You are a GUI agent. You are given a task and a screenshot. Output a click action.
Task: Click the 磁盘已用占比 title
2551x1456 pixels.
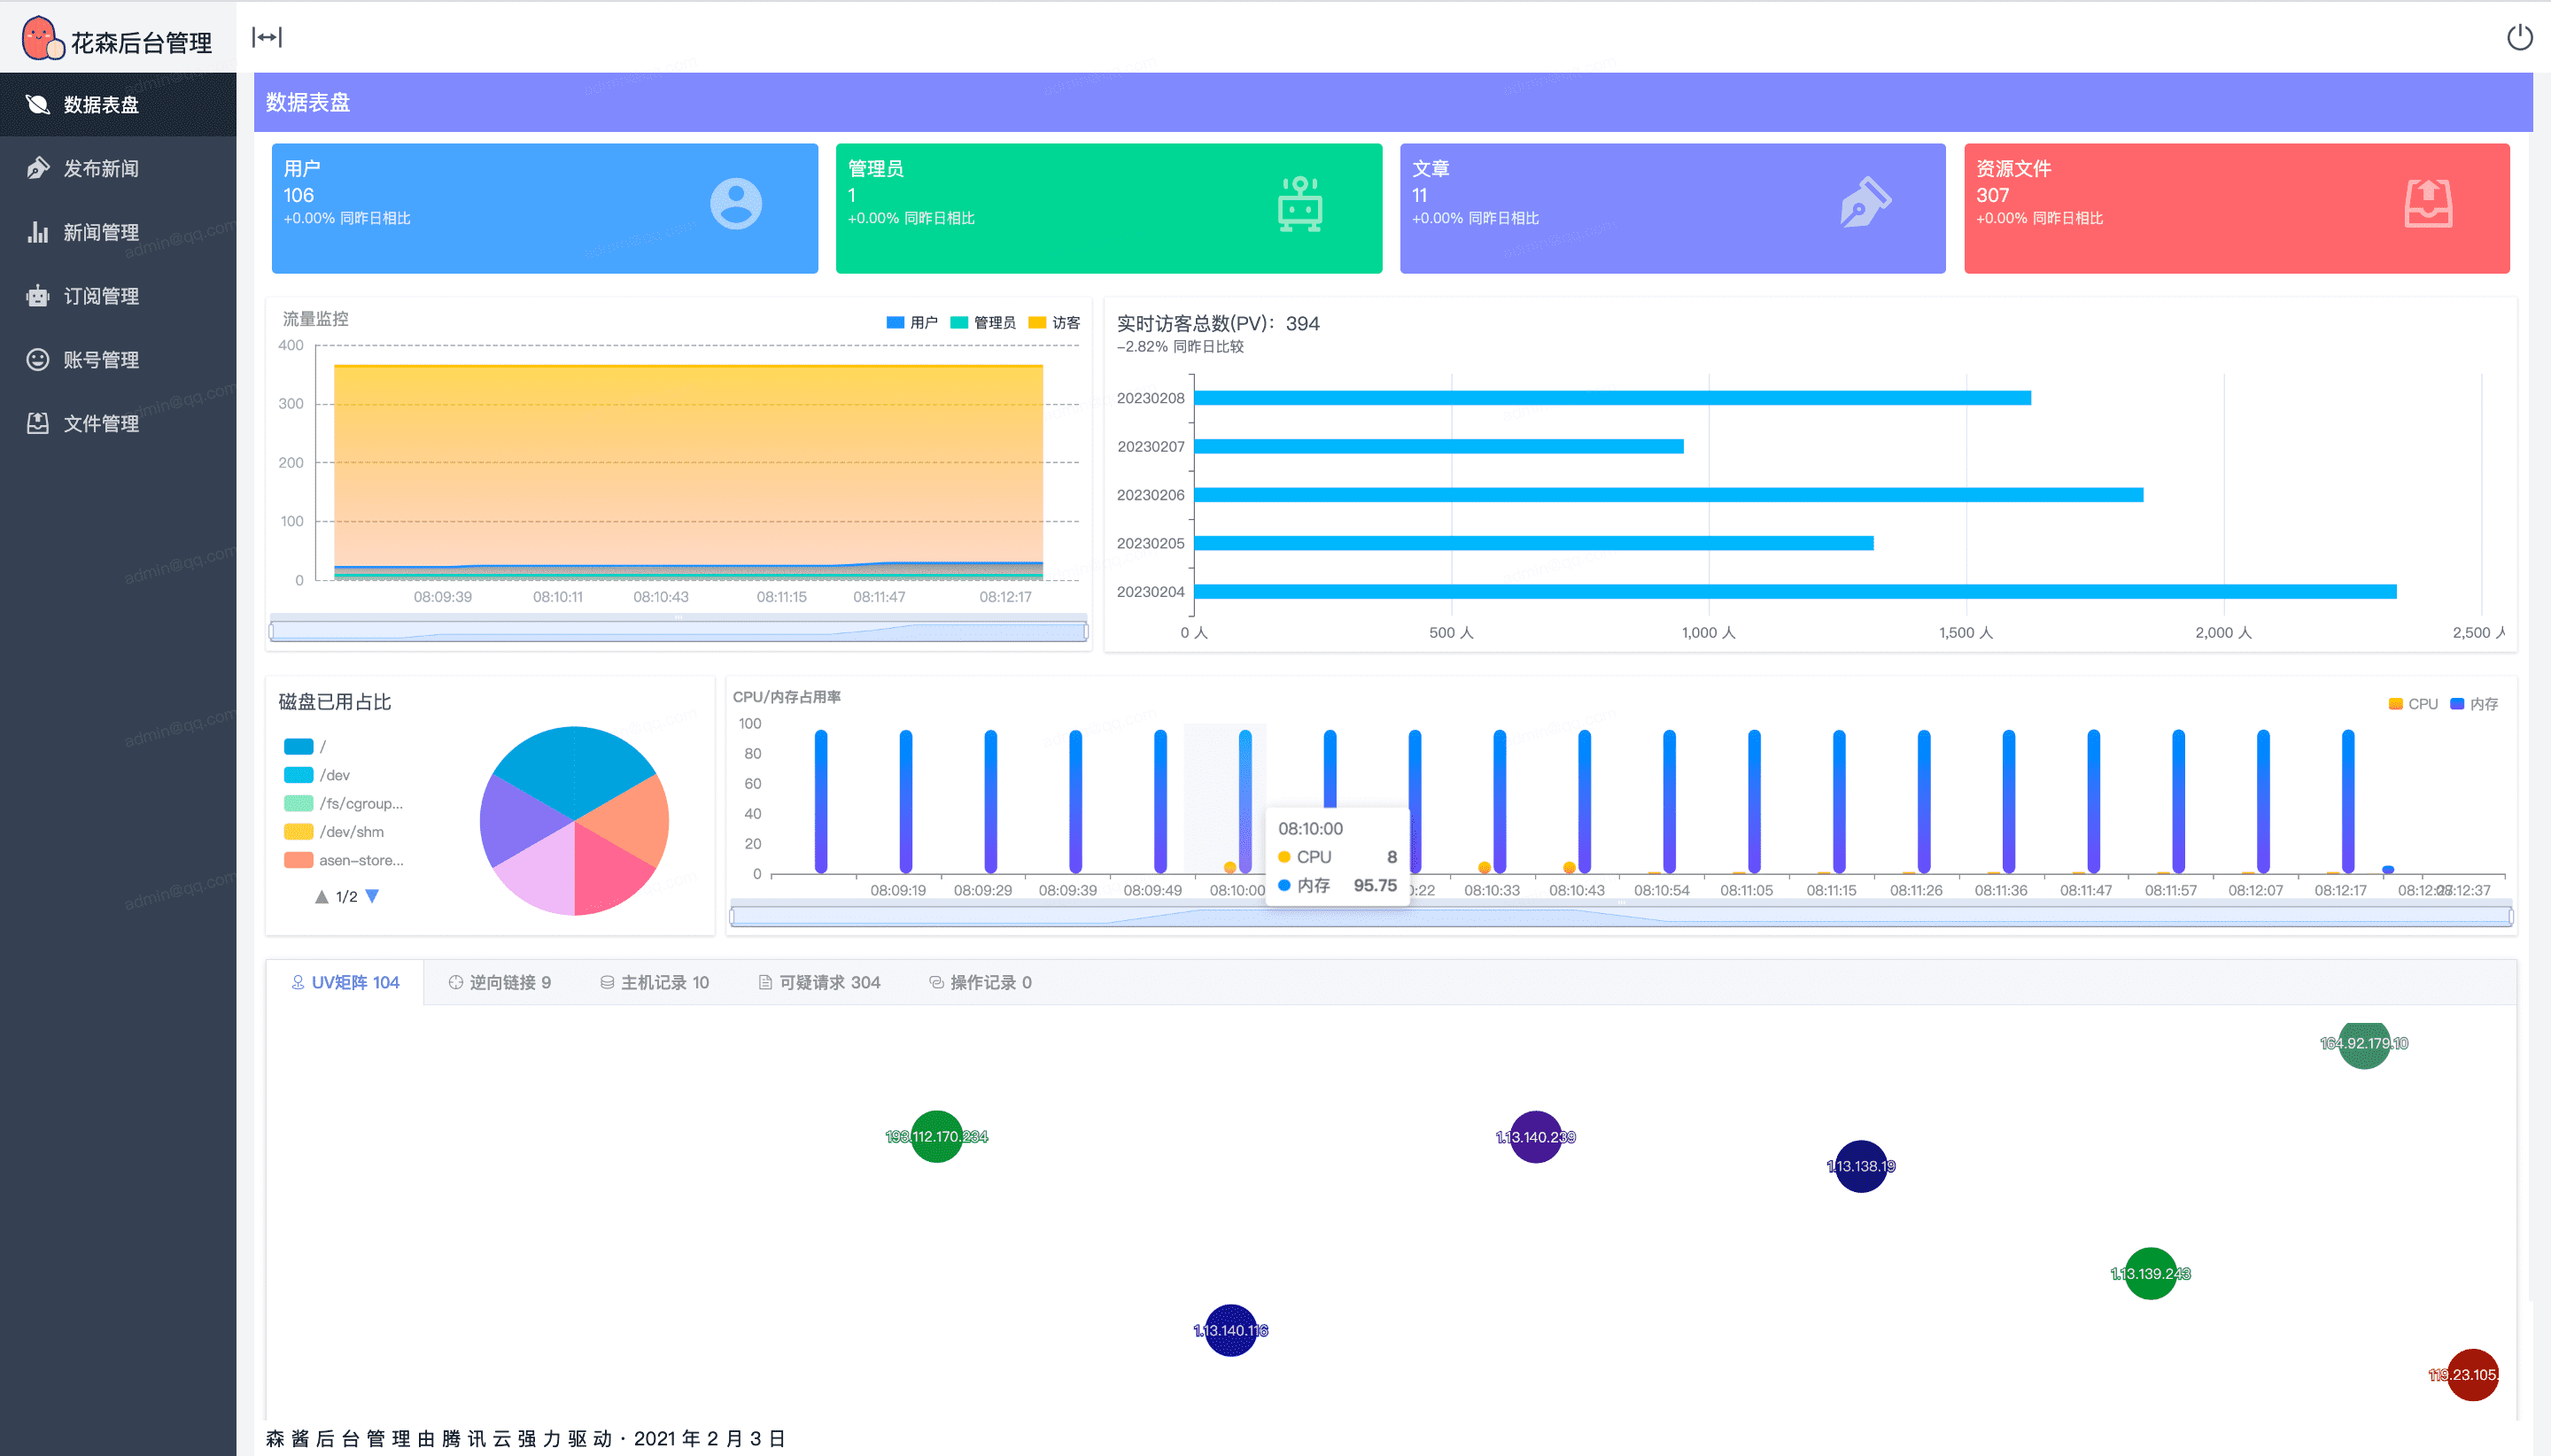pyautogui.click(x=335, y=702)
